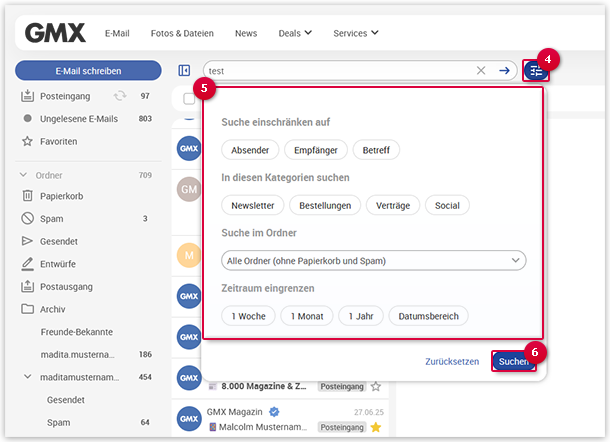Click the GMX Magazin sender avatar
610x442 pixels.
click(189, 419)
